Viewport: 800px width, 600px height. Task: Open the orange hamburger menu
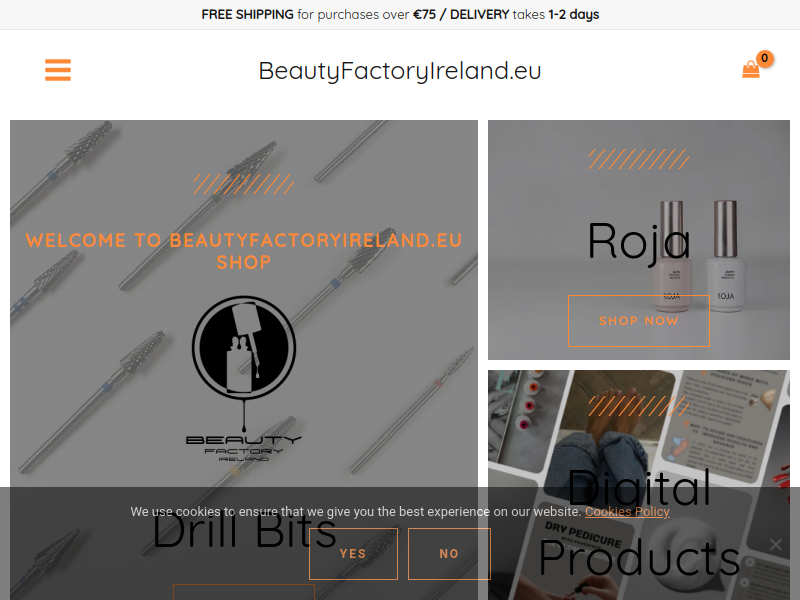point(58,70)
